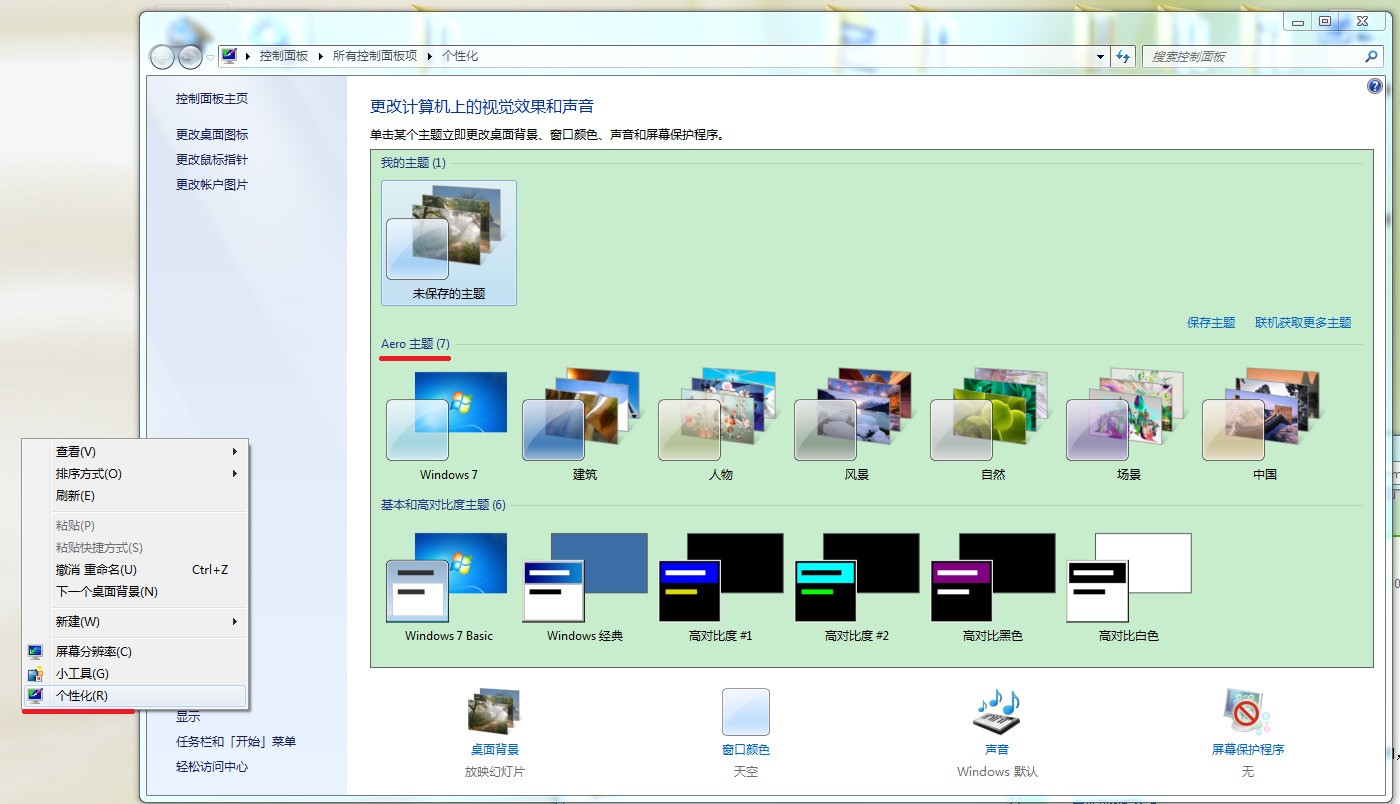
Task: Click the 屏幕分辨率 monitor icon
Action: pyautogui.click(x=36, y=652)
